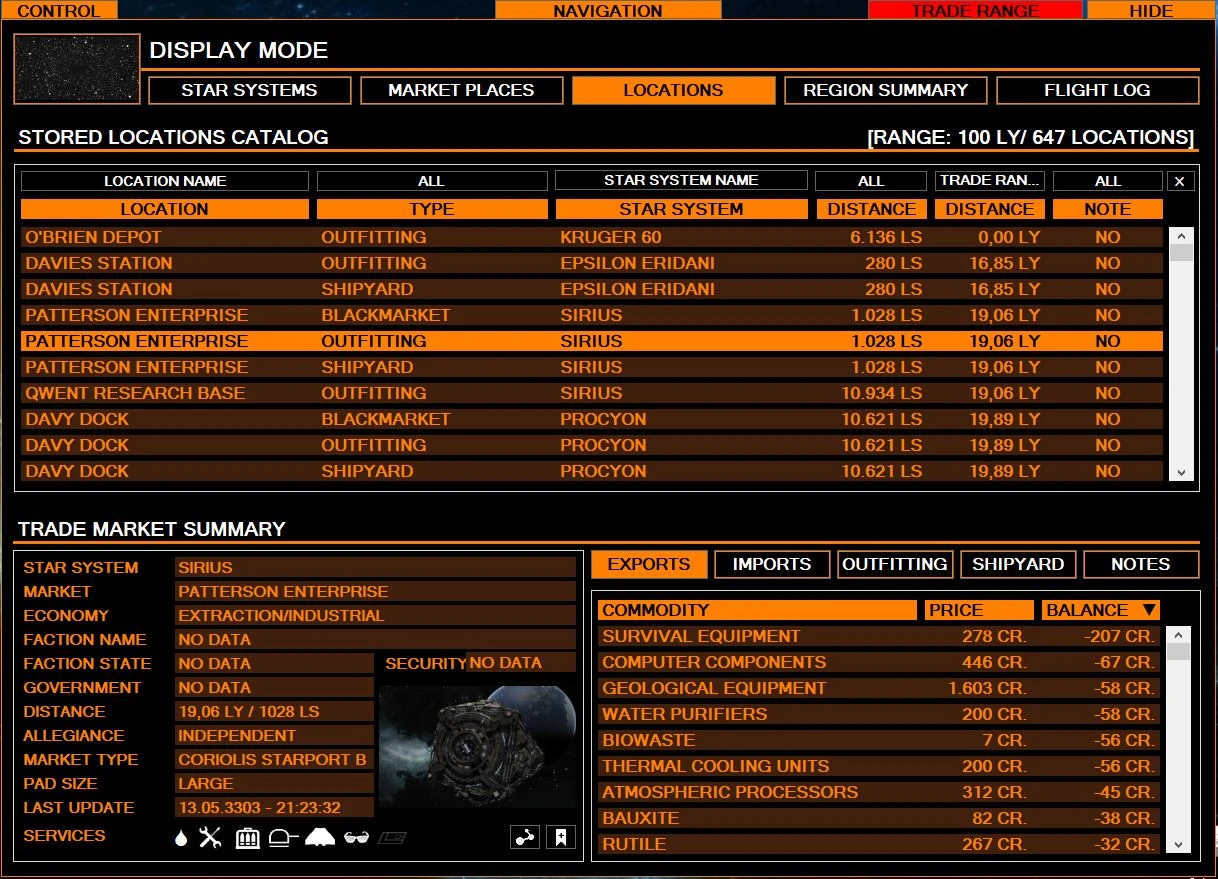Select the COMPUTER COMPONENTS commodity row
The image size is (1218, 879).
point(879,662)
